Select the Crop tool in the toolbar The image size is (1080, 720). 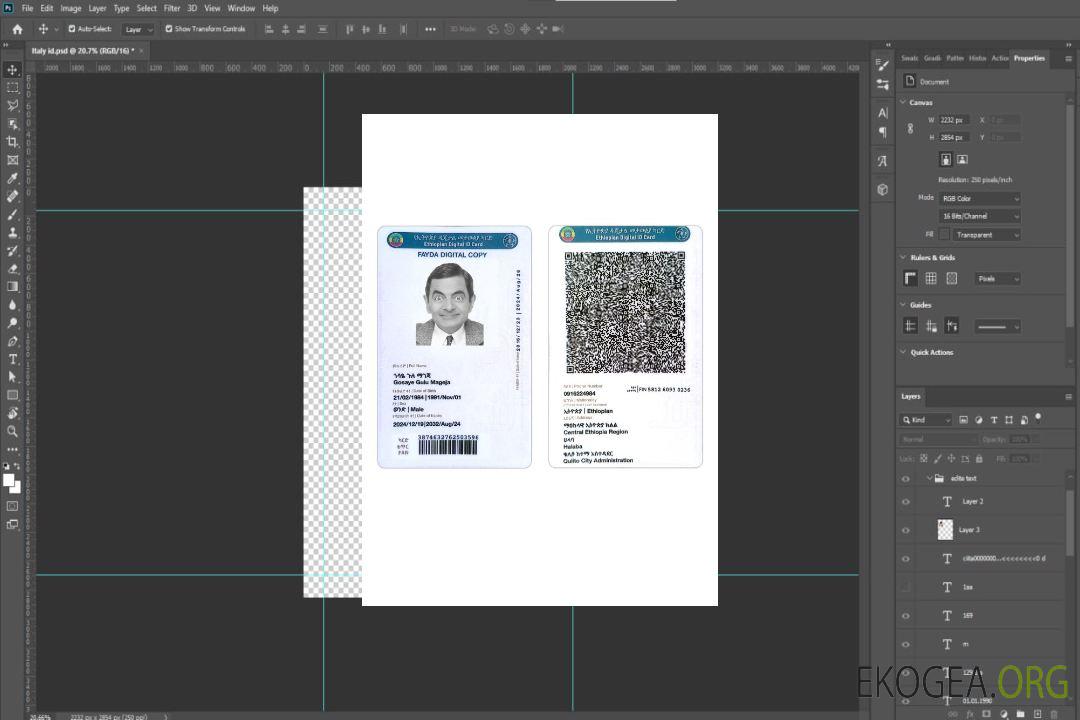[x=13, y=141]
